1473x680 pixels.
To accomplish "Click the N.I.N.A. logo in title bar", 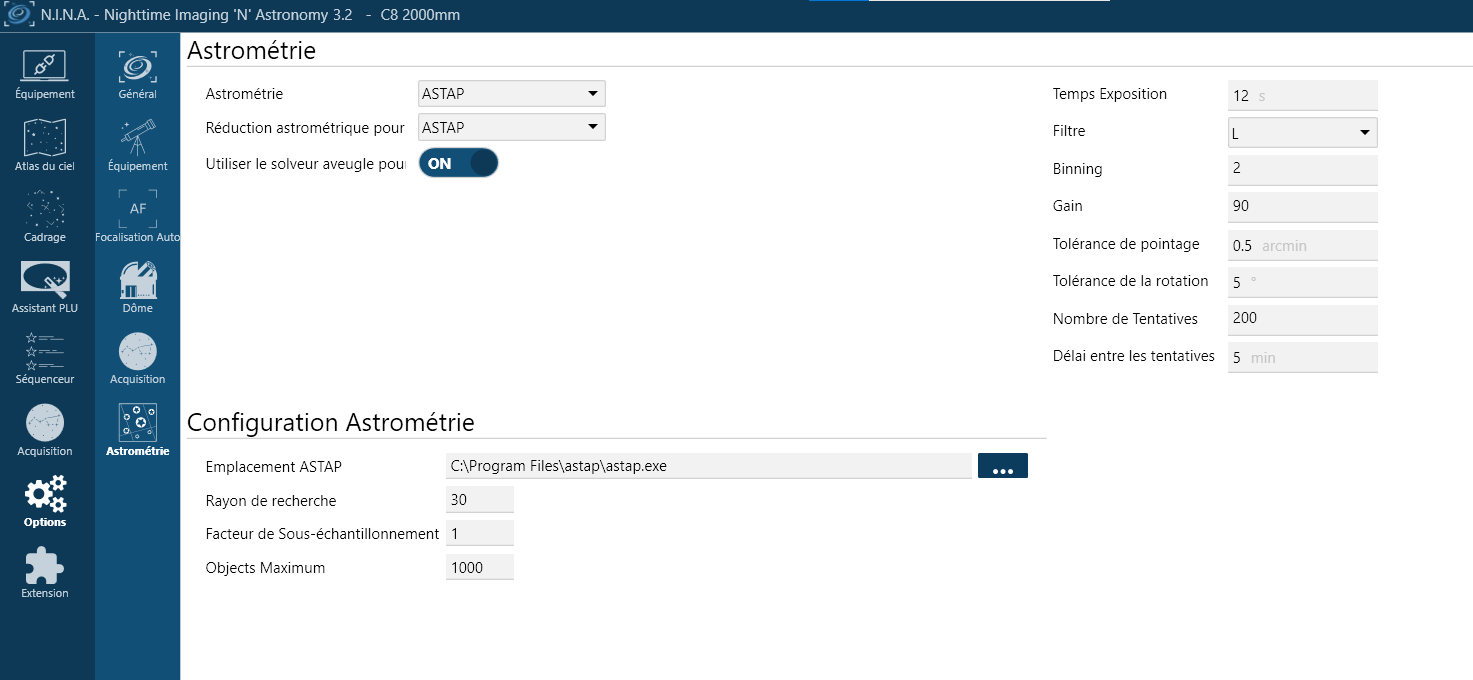I will coord(19,15).
